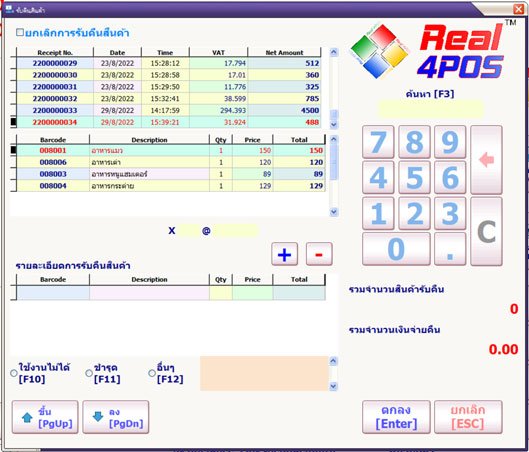Tick the cancel goods return checkbox
Screen dimensions: 529x452
click(20, 32)
